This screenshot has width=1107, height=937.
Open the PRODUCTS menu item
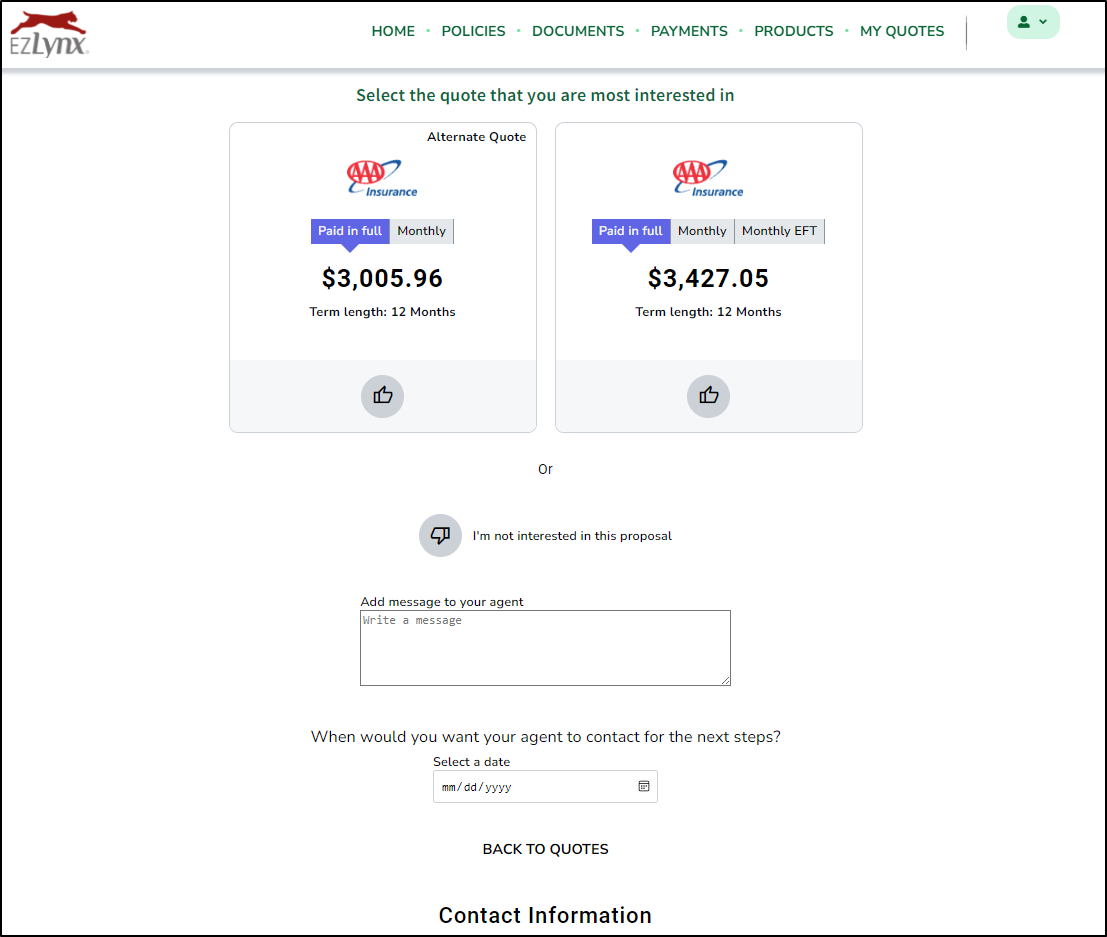[794, 31]
